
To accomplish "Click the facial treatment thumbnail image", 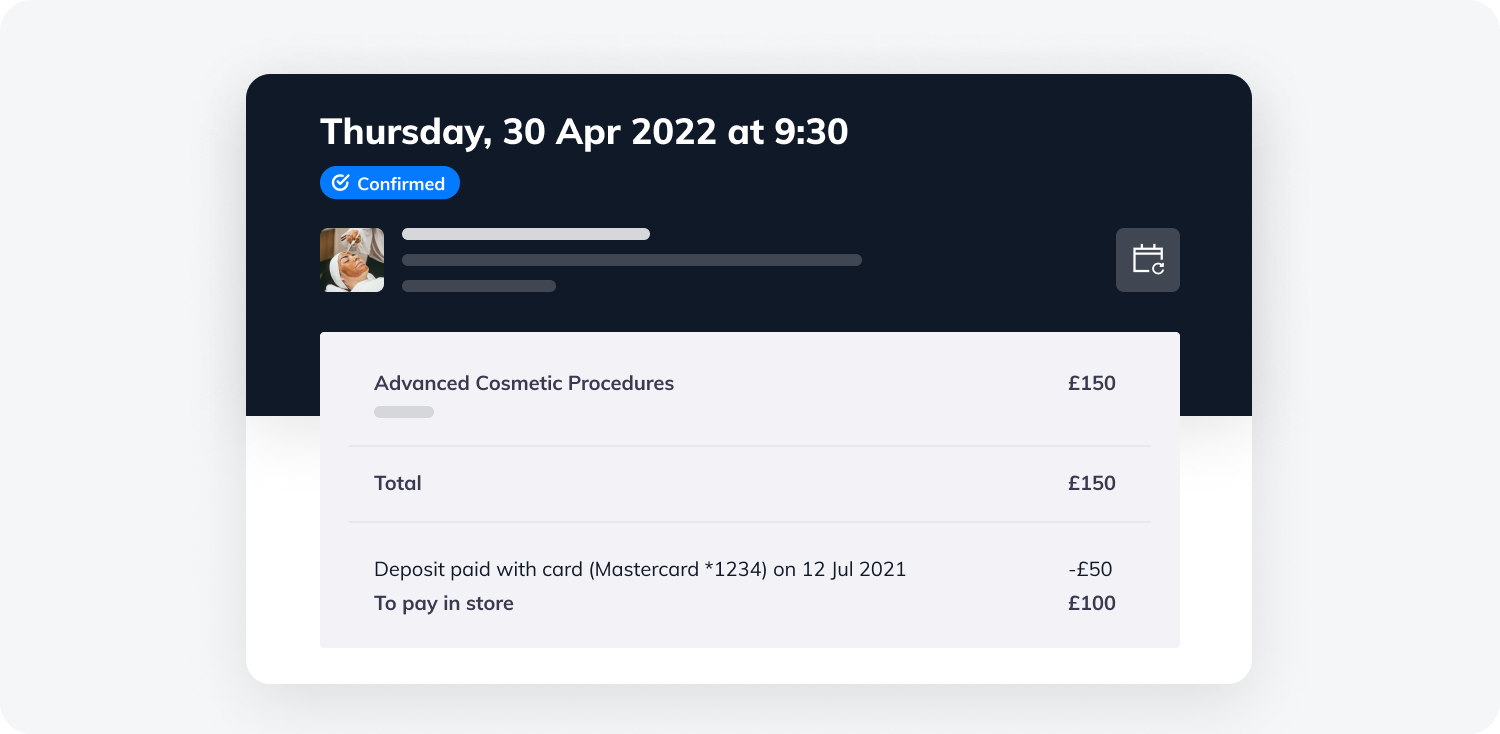I will (351, 259).
